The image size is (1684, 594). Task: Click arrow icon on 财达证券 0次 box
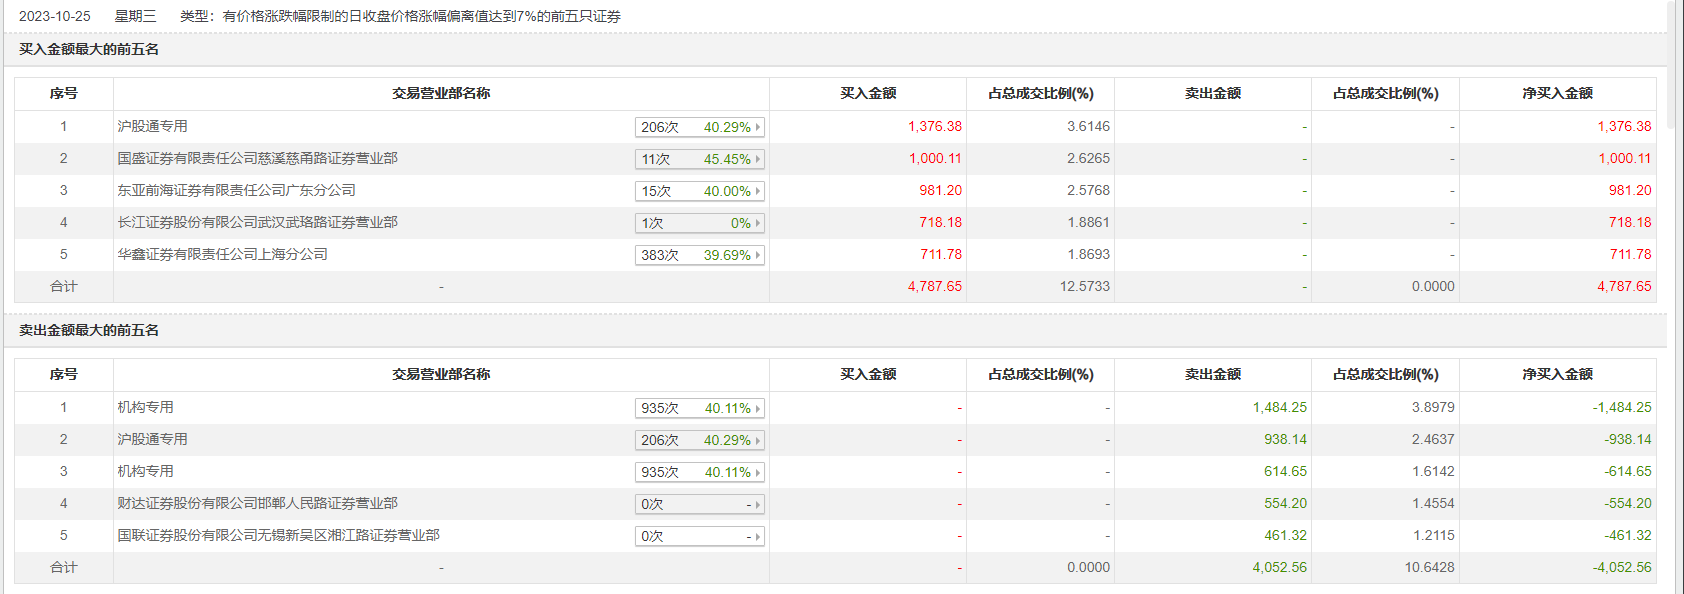[758, 504]
